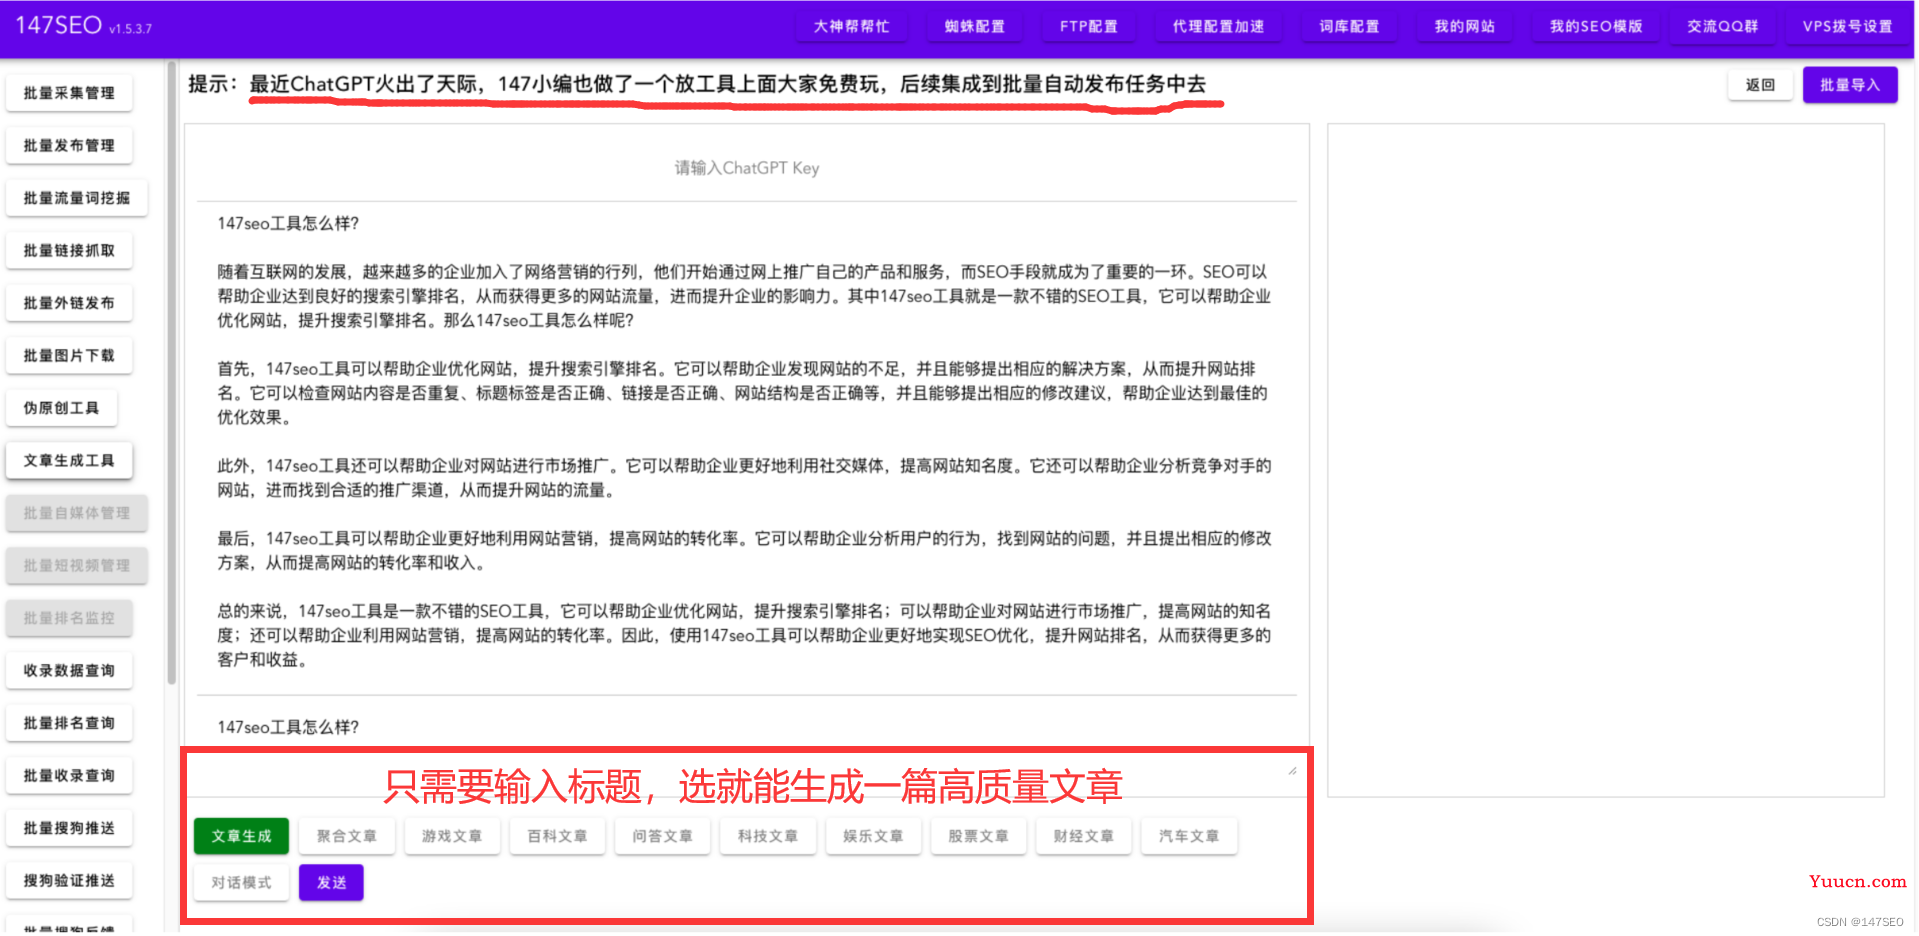
Task: Choose 游戏文章 type
Action: click(452, 836)
